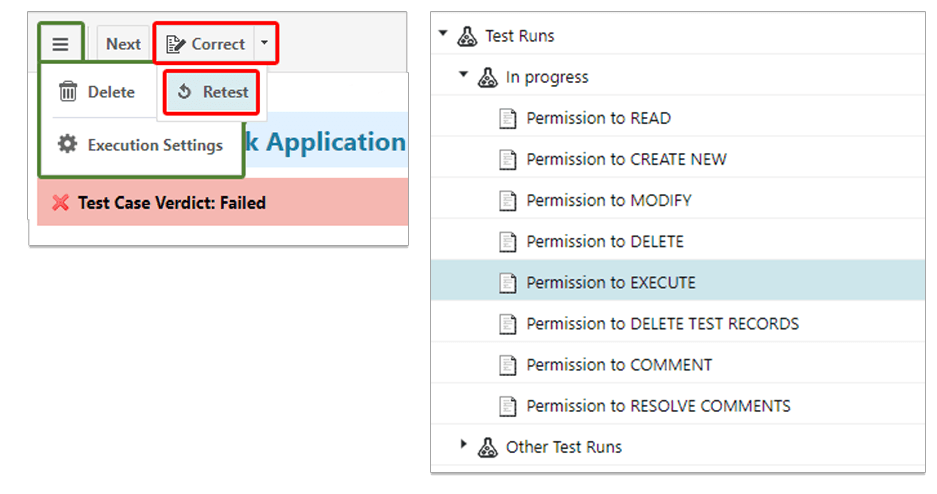
Task: Click the Test Runs flask icon
Action: 467,36
